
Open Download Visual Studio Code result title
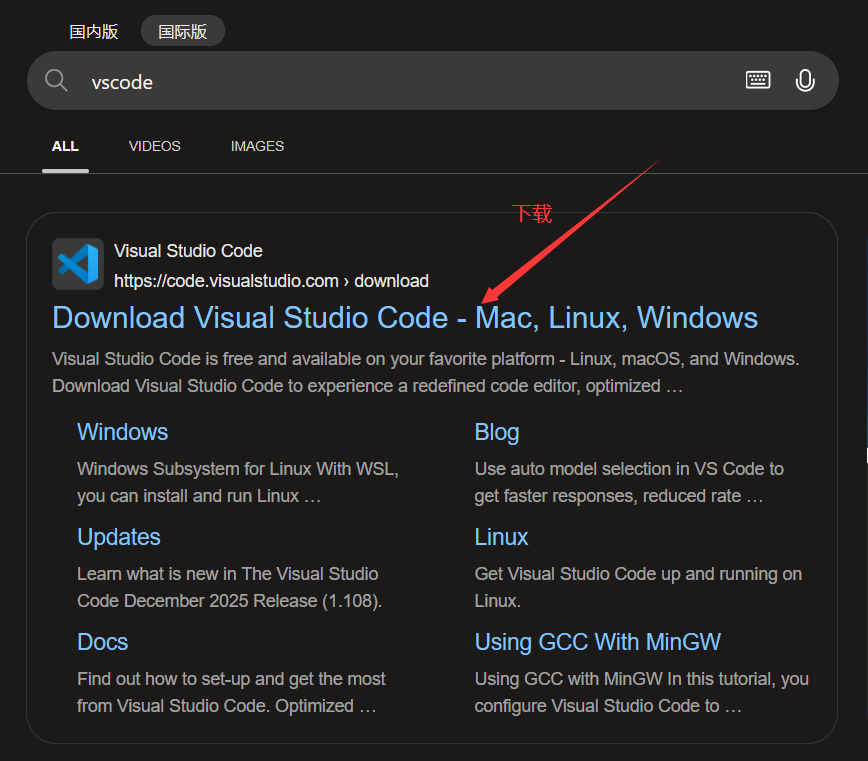coord(405,318)
